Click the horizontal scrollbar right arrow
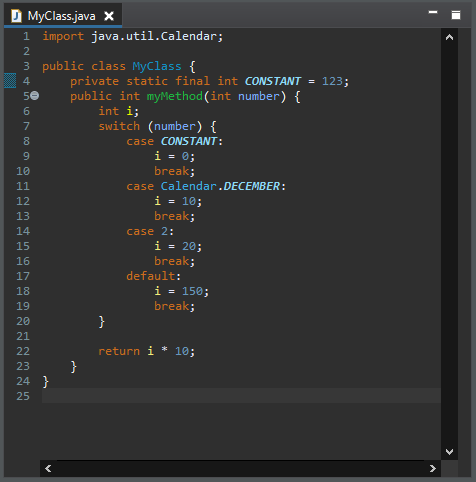Screen dimensions: 476x482 tap(433, 468)
